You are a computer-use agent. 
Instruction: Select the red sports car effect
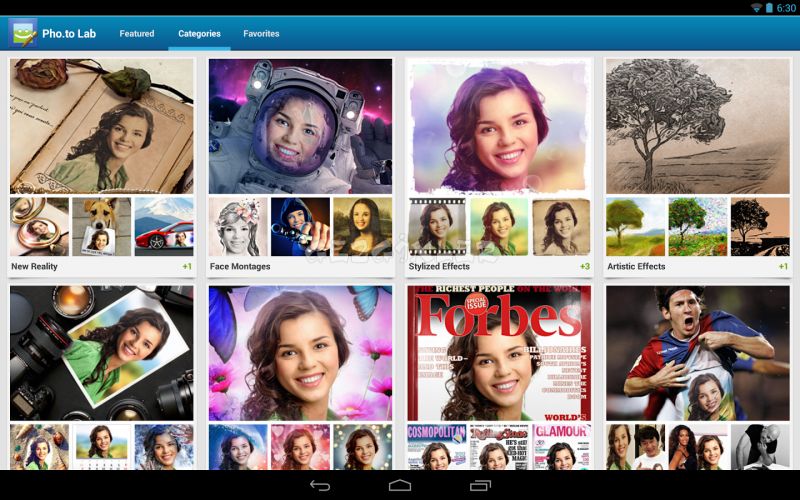pyautogui.click(x=164, y=227)
